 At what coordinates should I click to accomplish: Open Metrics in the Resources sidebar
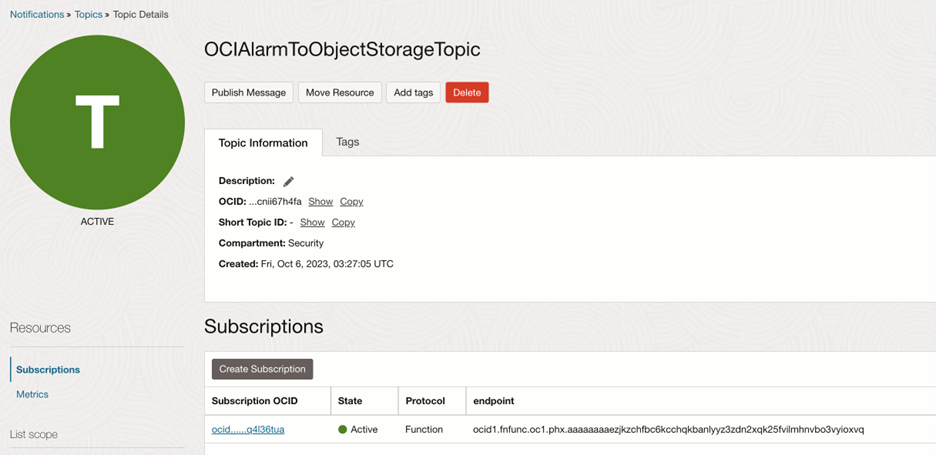pyautogui.click(x=32, y=395)
